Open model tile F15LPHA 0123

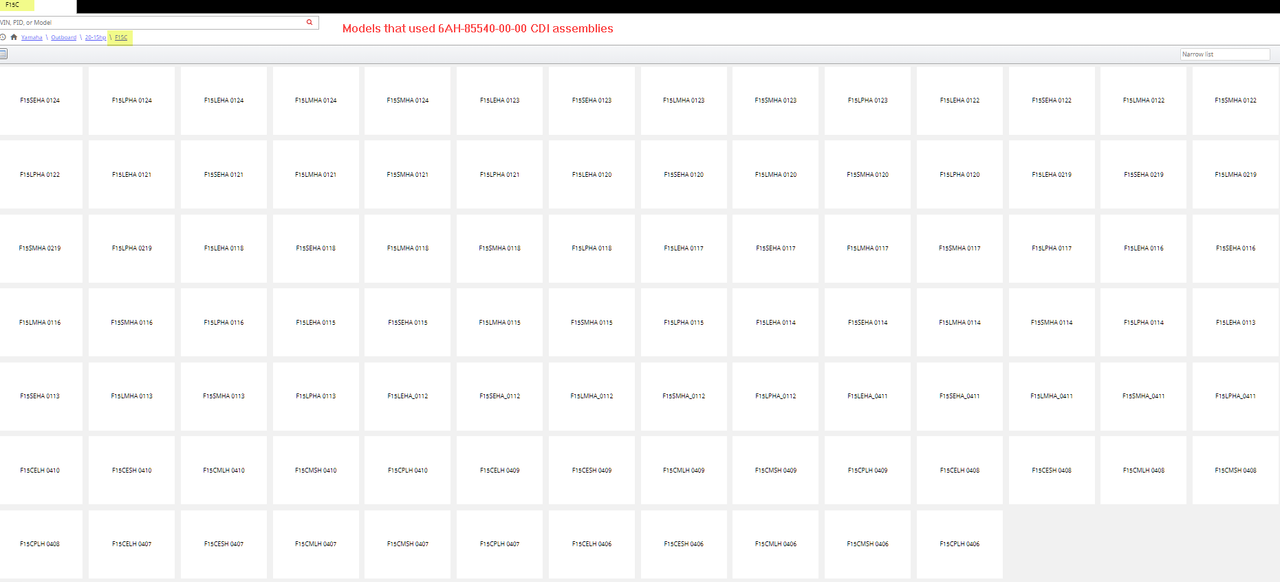(868, 100)
